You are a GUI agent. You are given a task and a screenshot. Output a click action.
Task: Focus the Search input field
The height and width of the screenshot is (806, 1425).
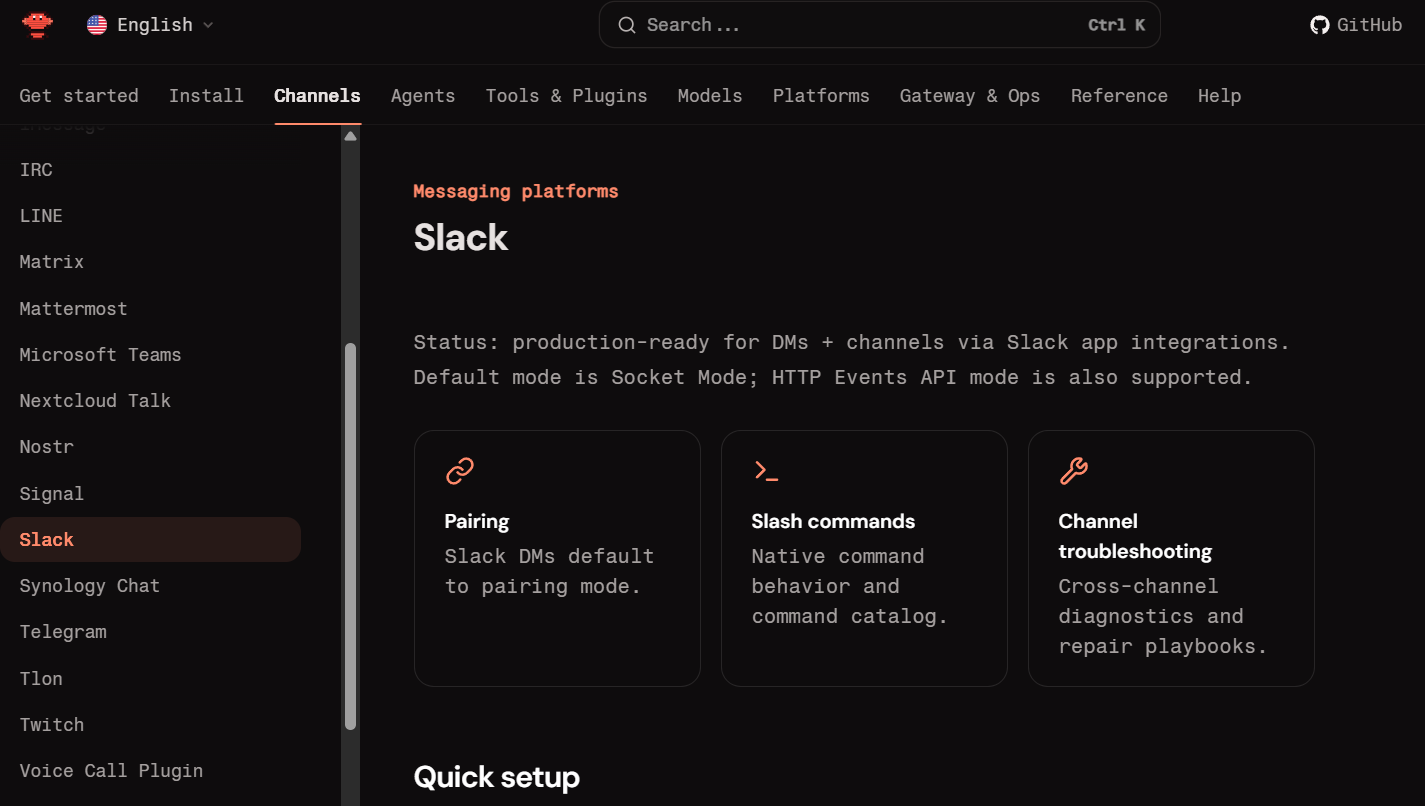tap(879, 25)
